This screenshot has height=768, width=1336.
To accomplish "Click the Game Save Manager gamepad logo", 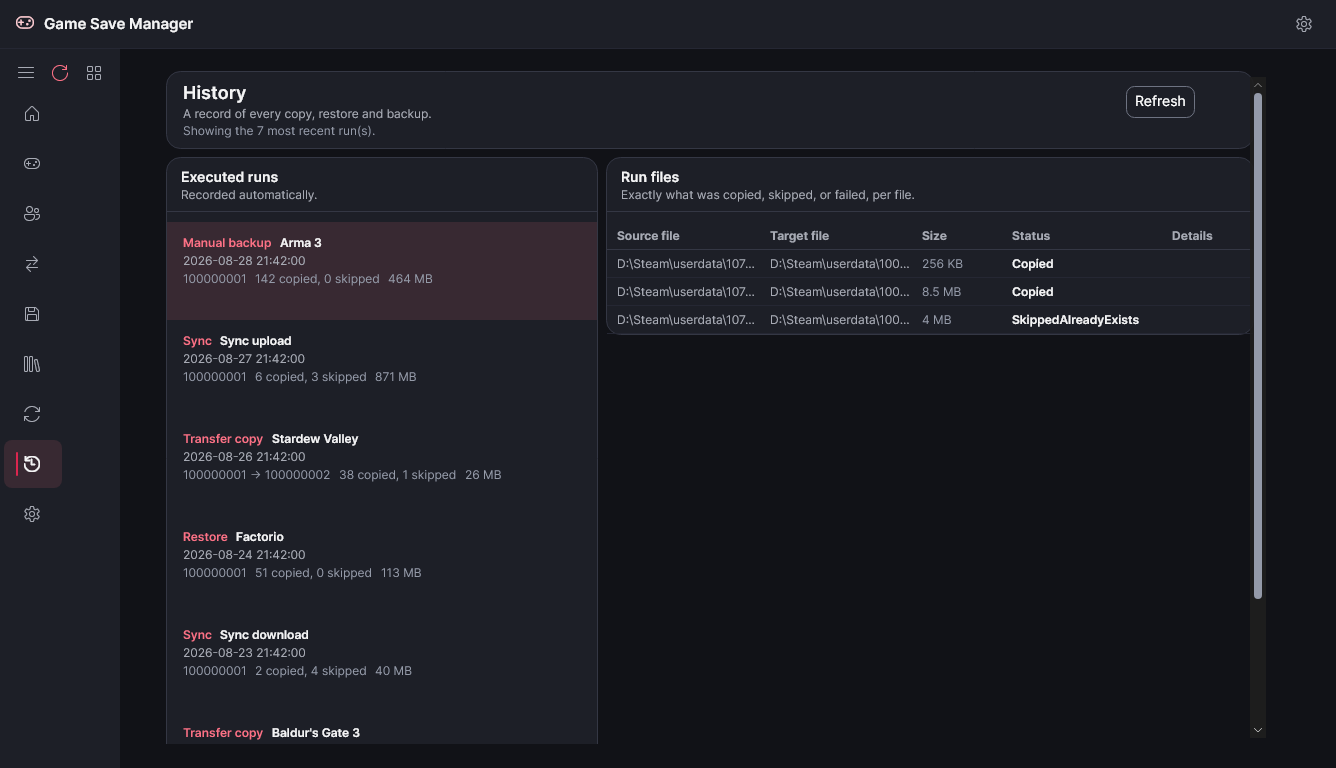I will [25, 23].
